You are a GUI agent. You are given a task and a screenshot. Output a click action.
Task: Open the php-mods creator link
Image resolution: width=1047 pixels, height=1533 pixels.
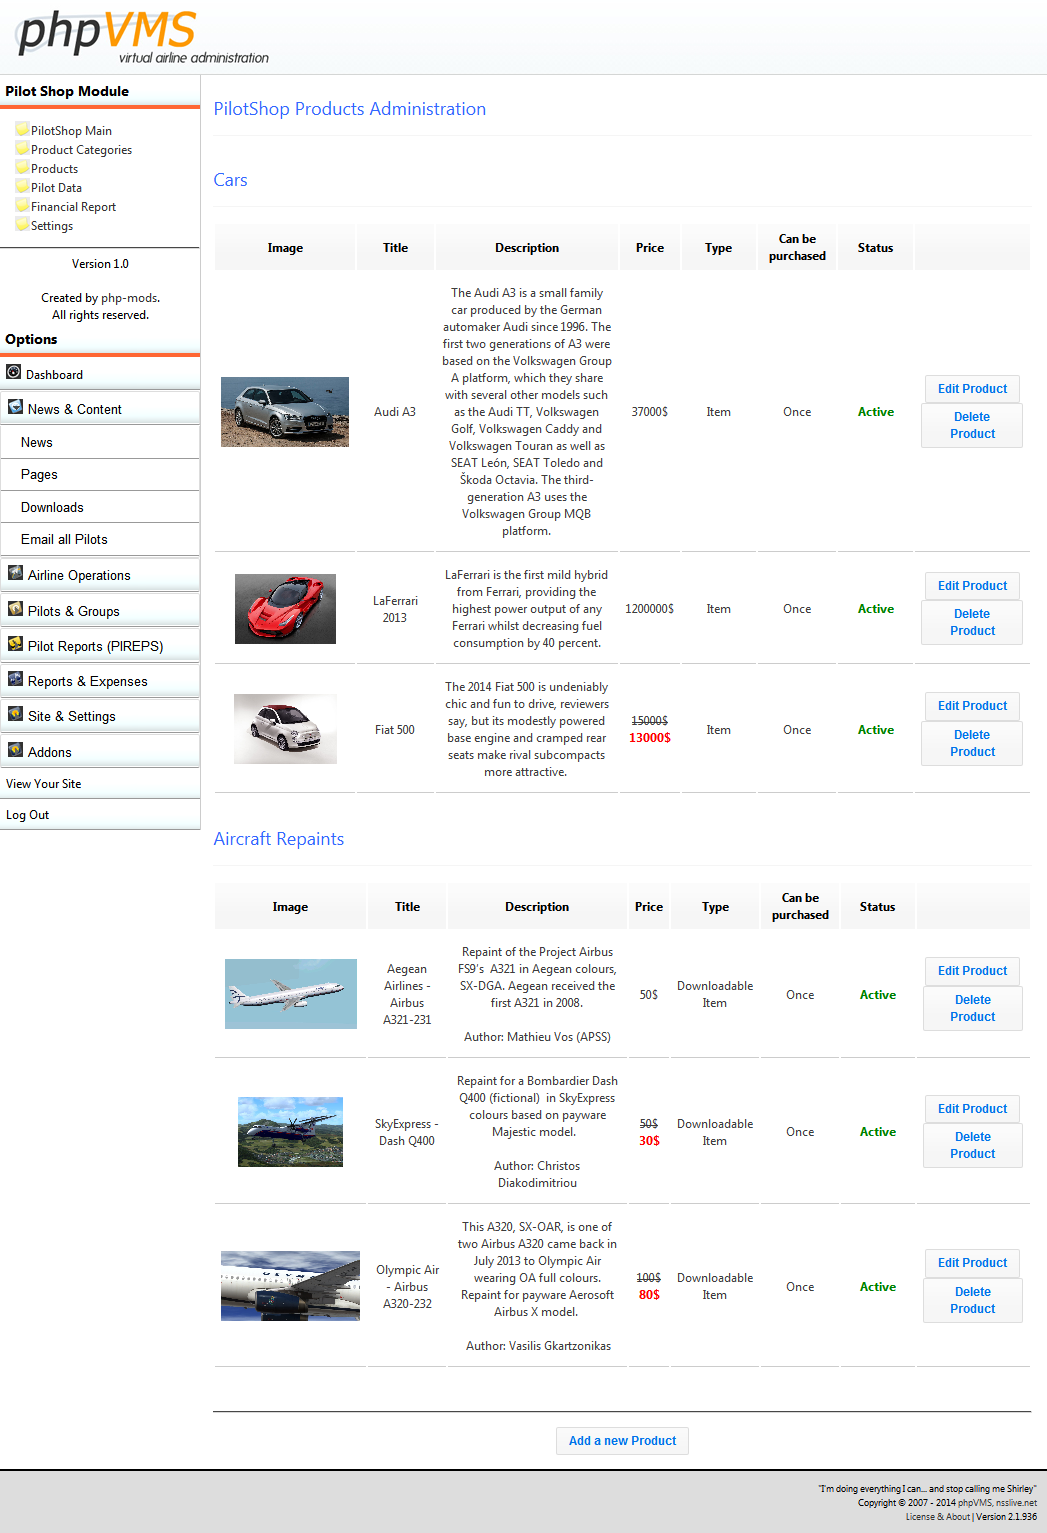click(129, 298)
